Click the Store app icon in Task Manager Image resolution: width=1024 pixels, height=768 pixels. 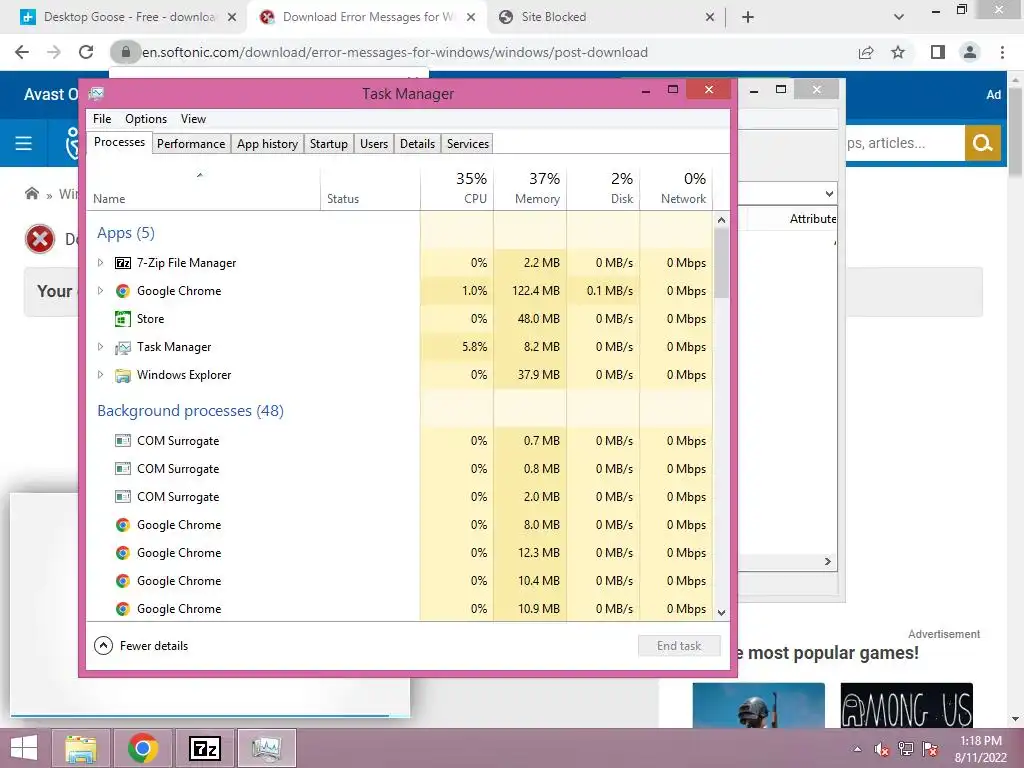point(123,319)
